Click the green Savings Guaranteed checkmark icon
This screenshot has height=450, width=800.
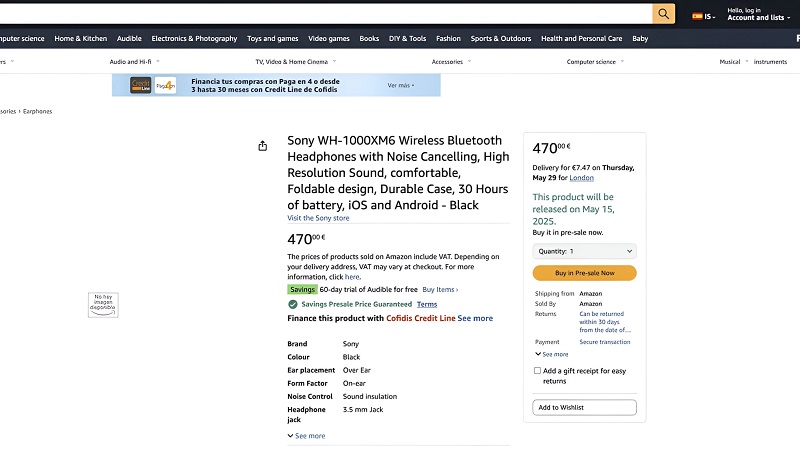click(x=292, y=304)
